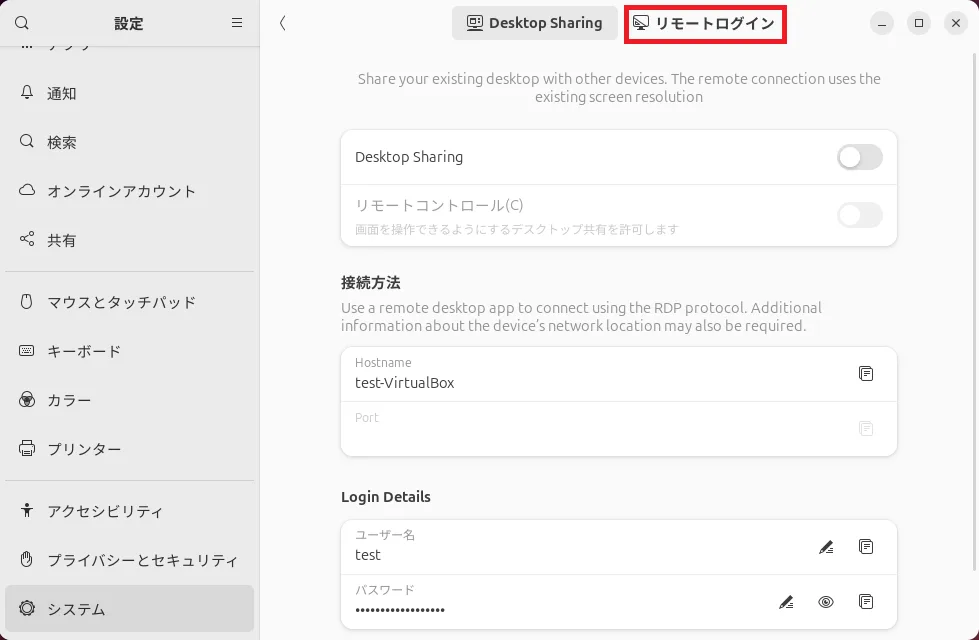This screenshot has height=640, width=979.
Task: Switch to the リモートログイン tab
Action: tap(705, 23)
